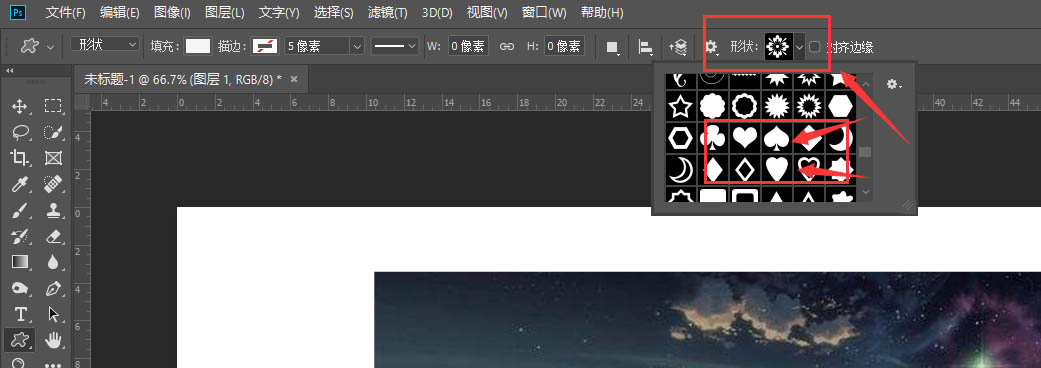Collapse the toolbox with double-arrow

(10, 70)
